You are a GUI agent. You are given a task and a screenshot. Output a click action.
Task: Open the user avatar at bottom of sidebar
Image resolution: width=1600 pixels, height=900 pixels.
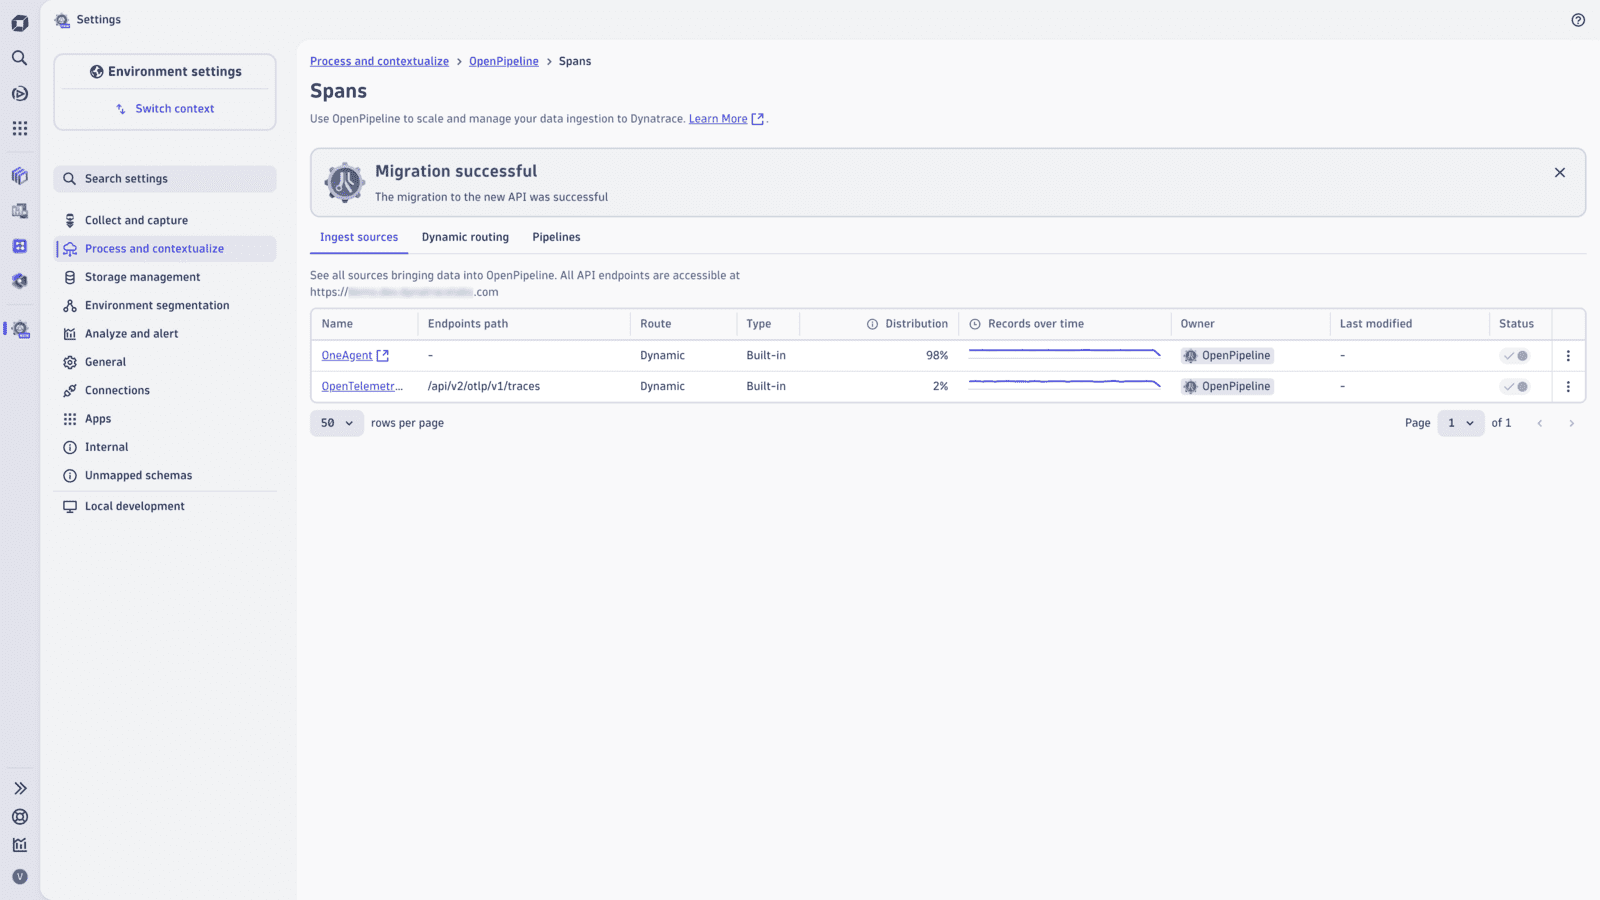coord(19,876)
